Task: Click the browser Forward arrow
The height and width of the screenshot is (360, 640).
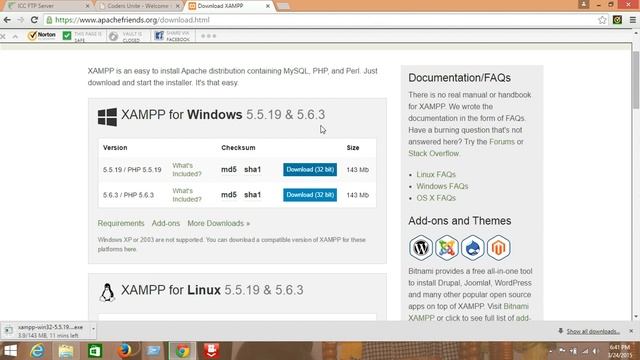Action: click(x=20, y=20)
